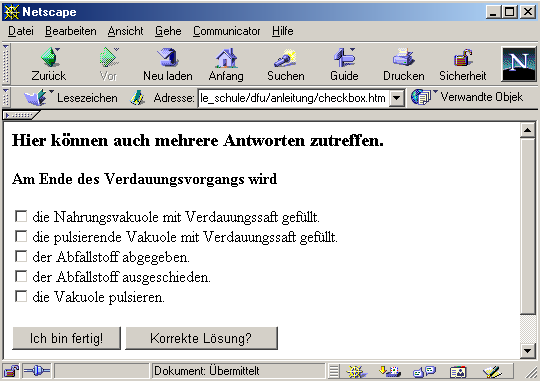
Task: Click the Netscape title bar icon
Action: (11, 12)
